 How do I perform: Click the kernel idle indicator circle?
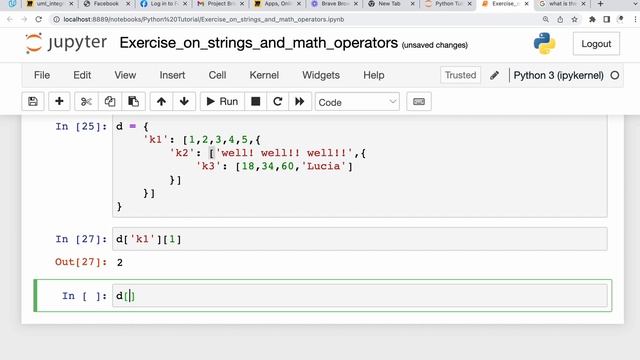click(x=615, y=76)
